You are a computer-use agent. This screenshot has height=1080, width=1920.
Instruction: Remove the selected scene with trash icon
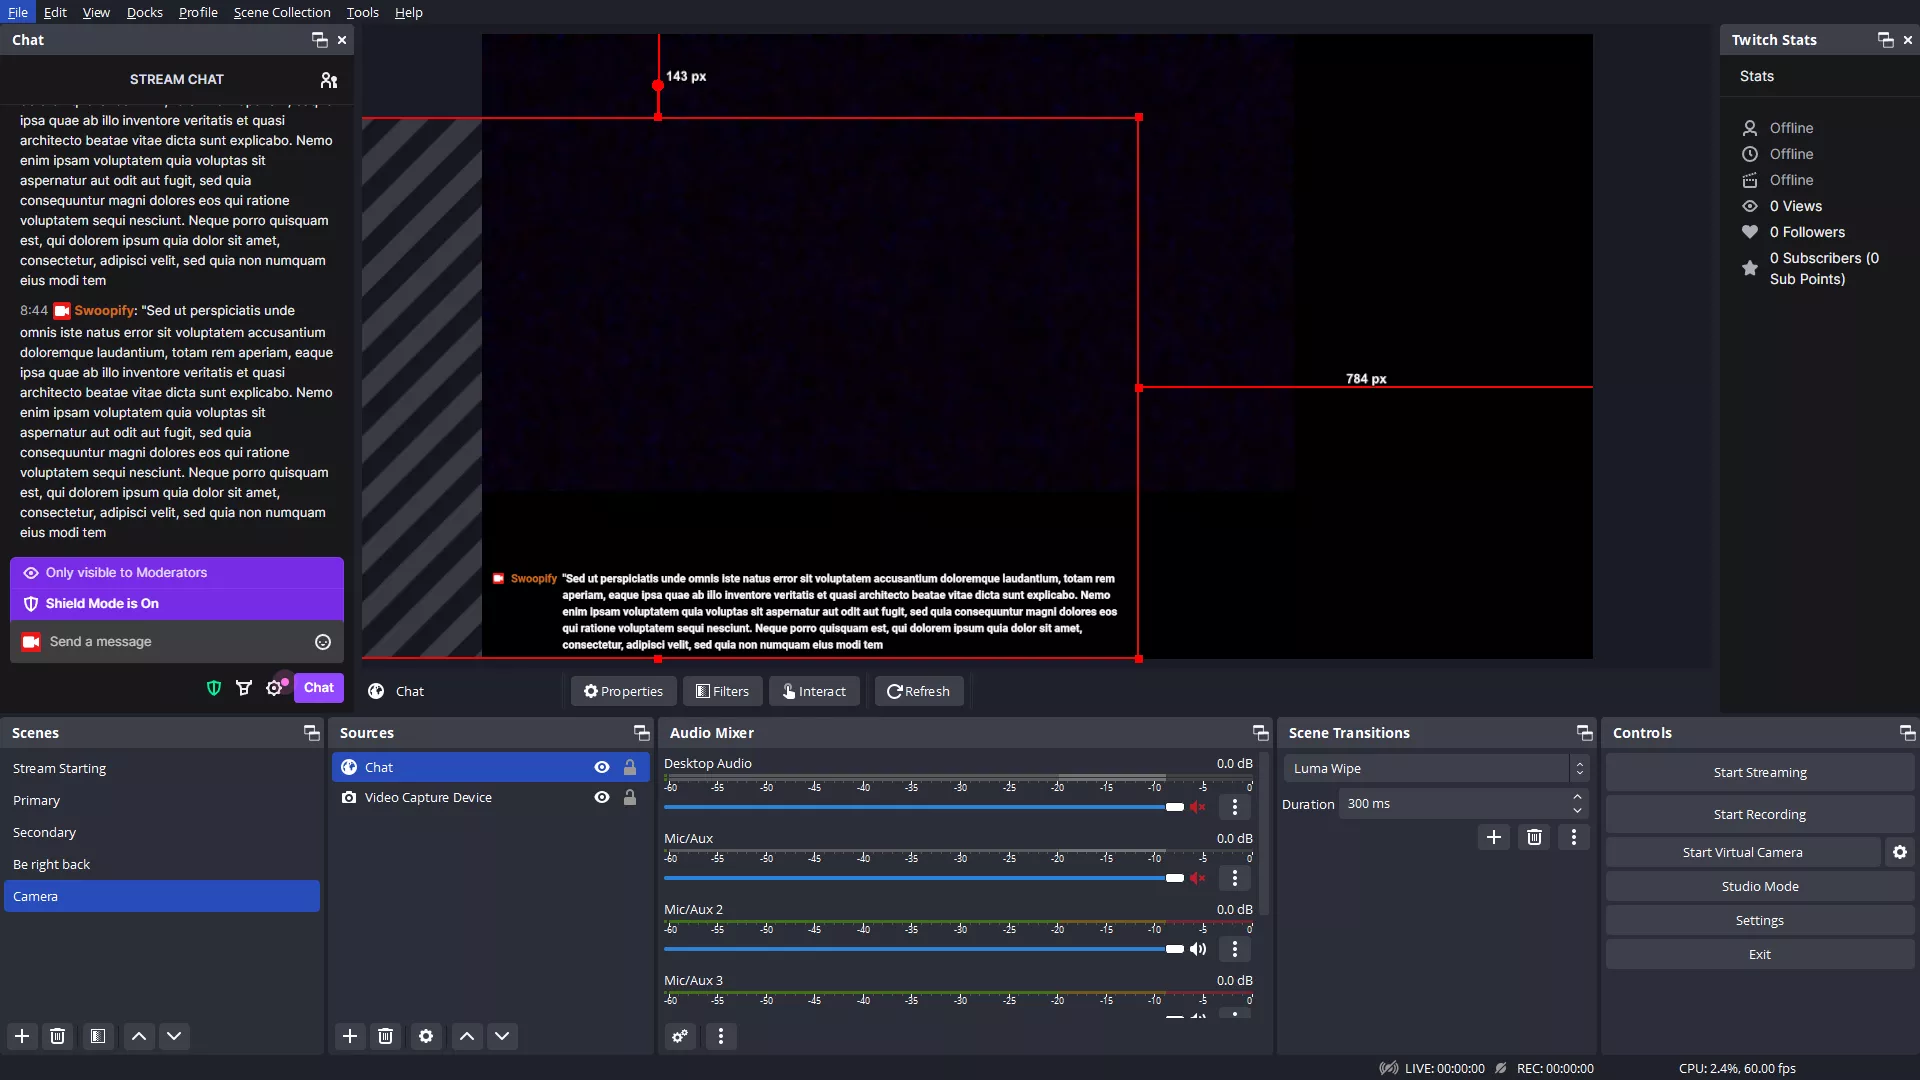pyautogui.click(x=58, y=1036)
